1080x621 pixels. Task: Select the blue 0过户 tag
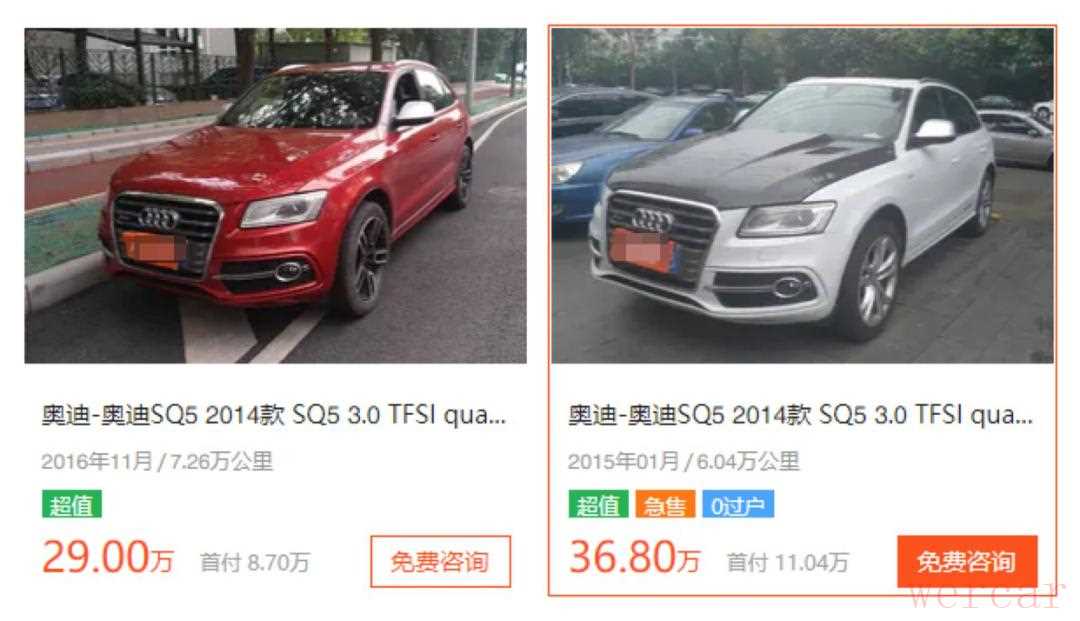coord(738,505)
